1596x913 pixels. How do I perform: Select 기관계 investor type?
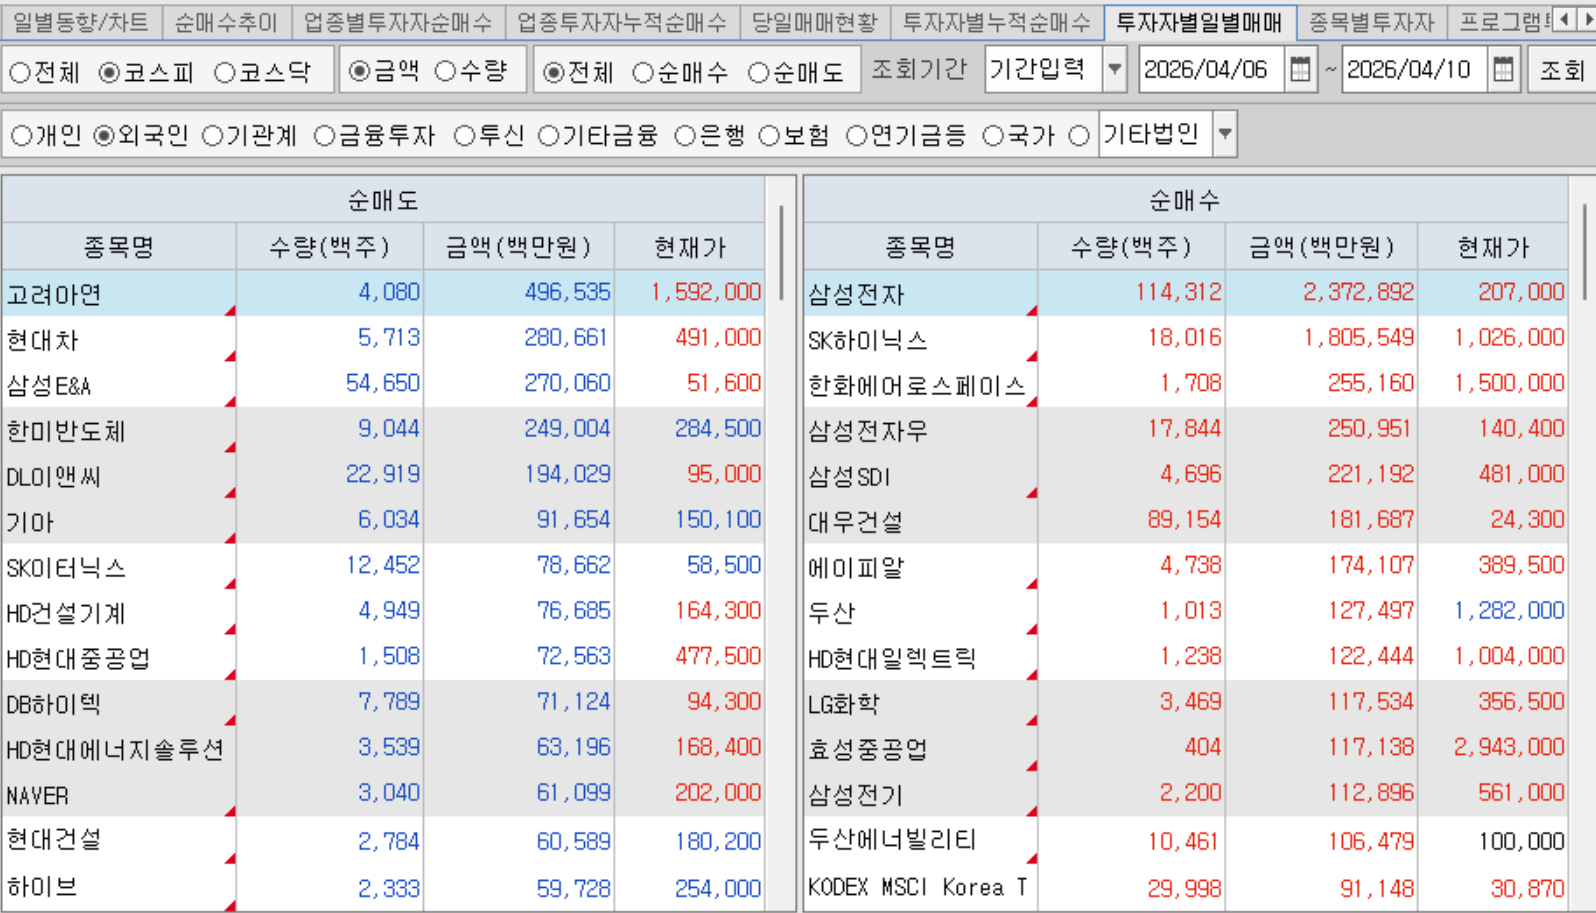(x=212, y=136)
